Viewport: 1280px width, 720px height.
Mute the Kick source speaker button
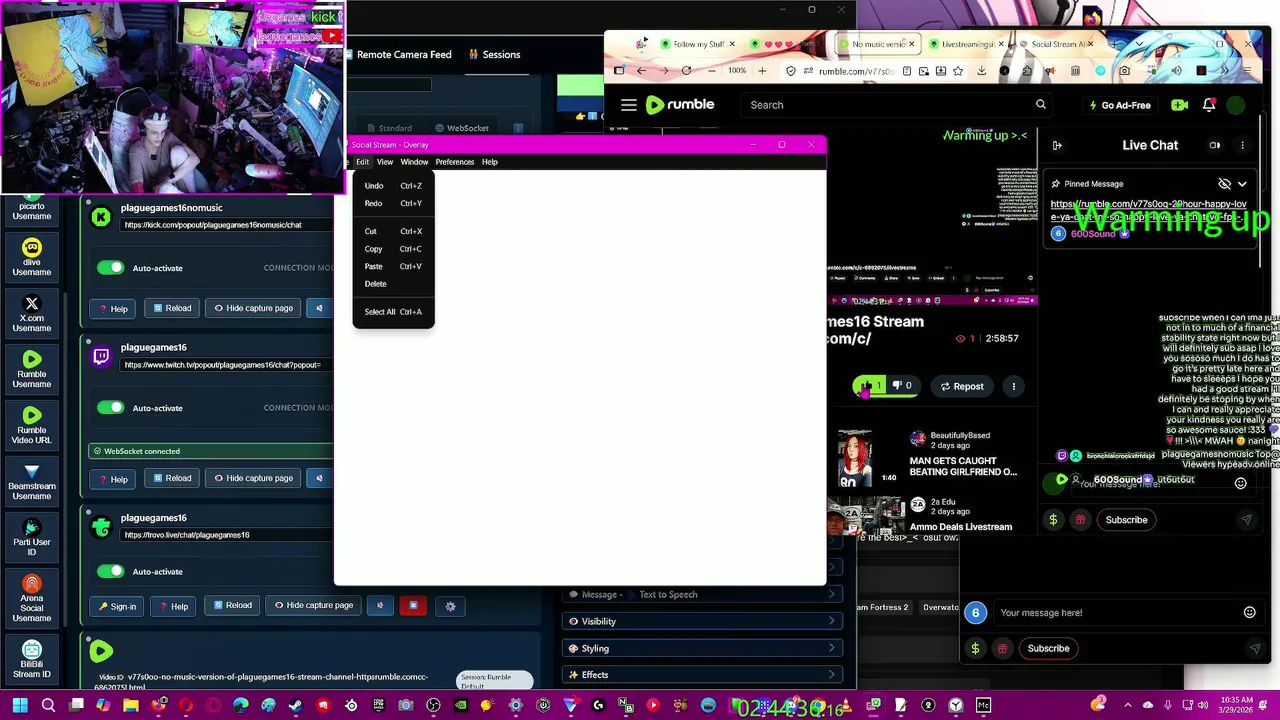click(320, 308)
